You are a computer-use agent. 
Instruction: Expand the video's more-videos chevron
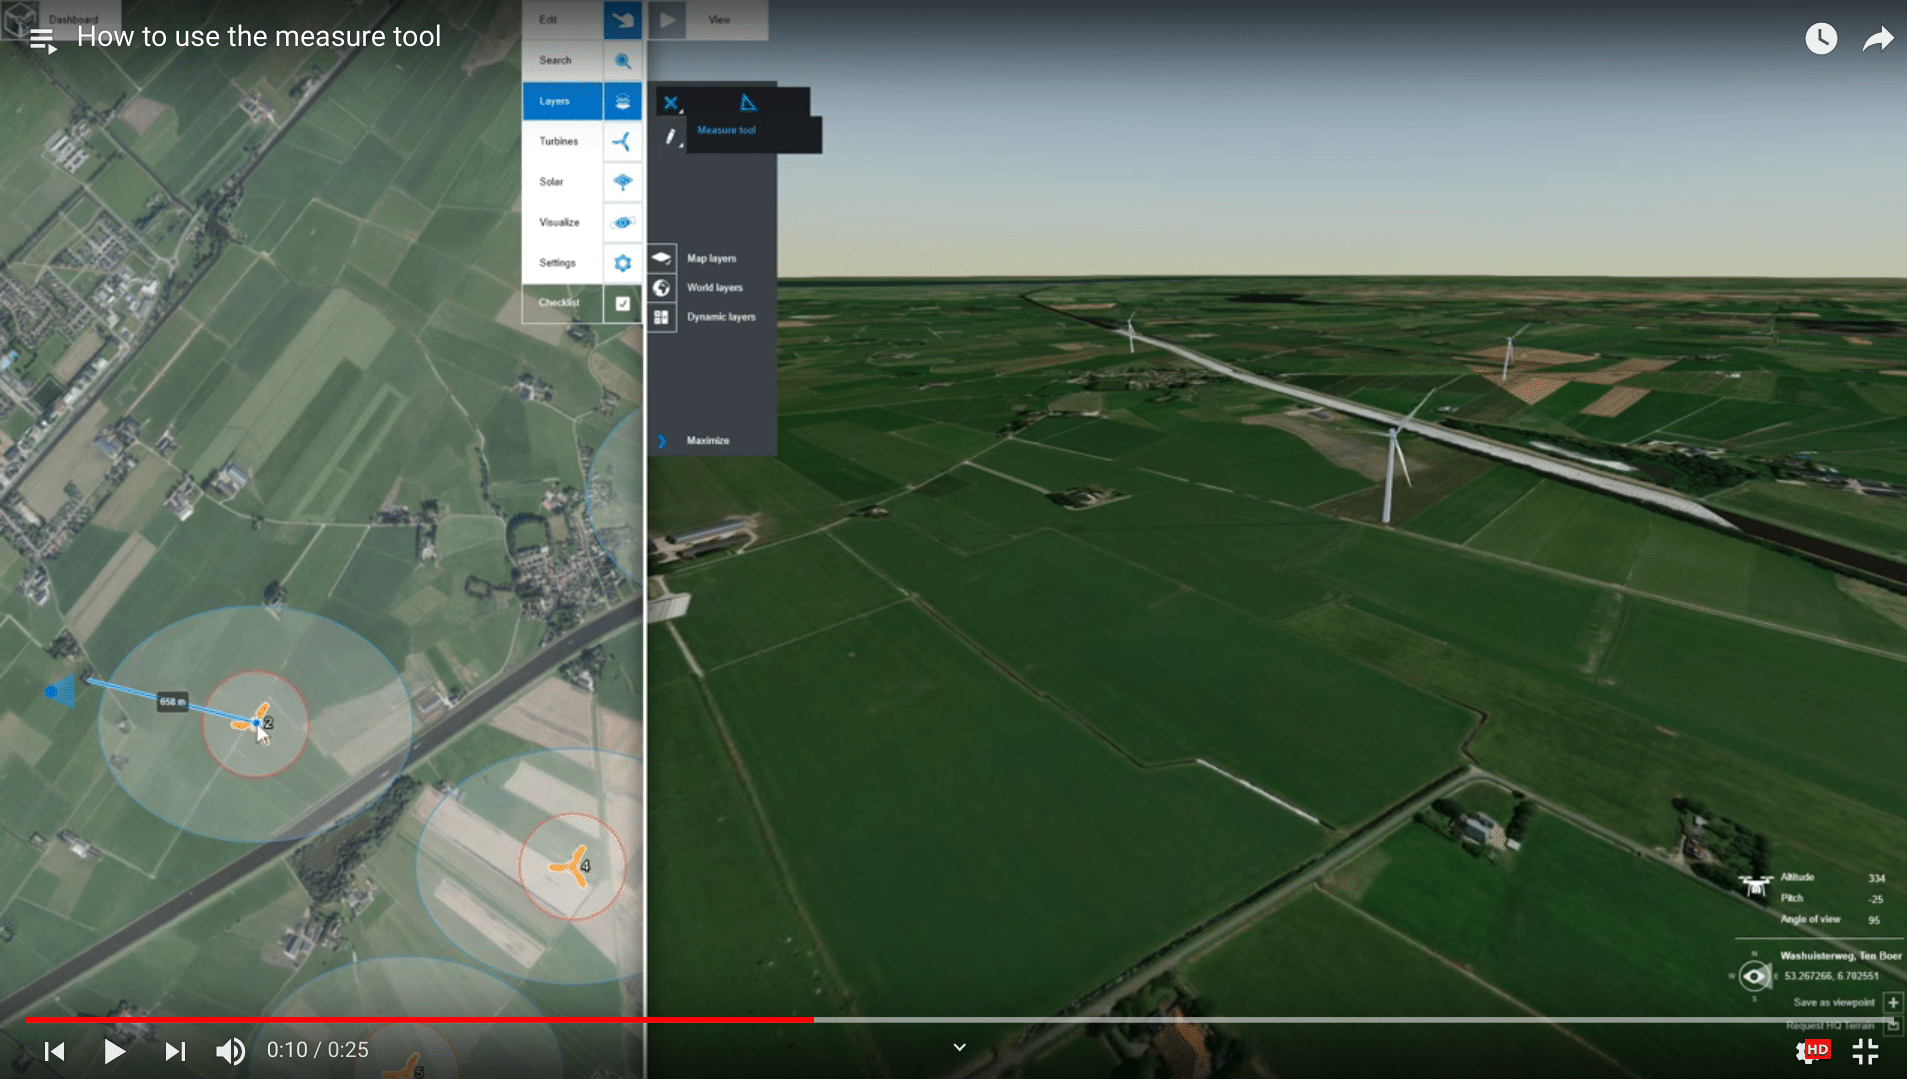[x=959, y=1047]
